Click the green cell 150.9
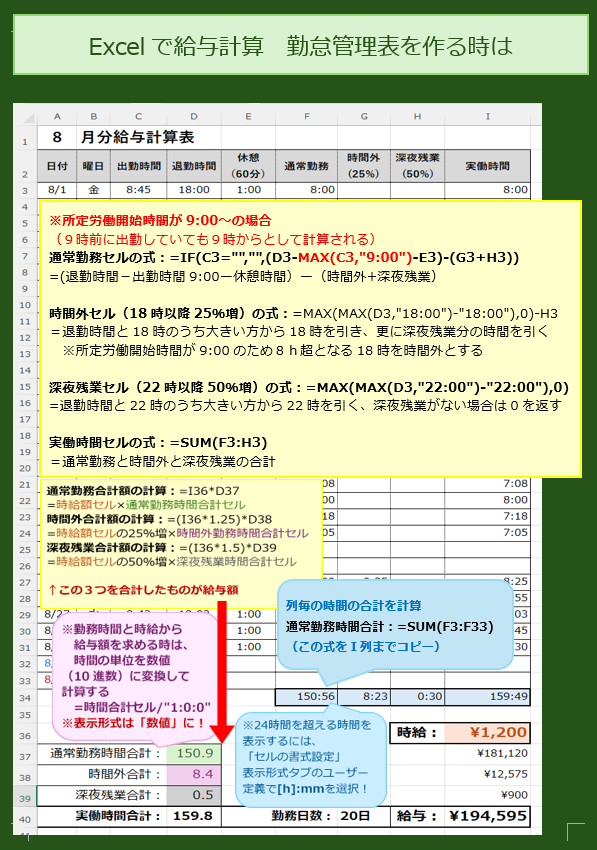This screenshot has width=597, height=850. [x=194, y=754]
